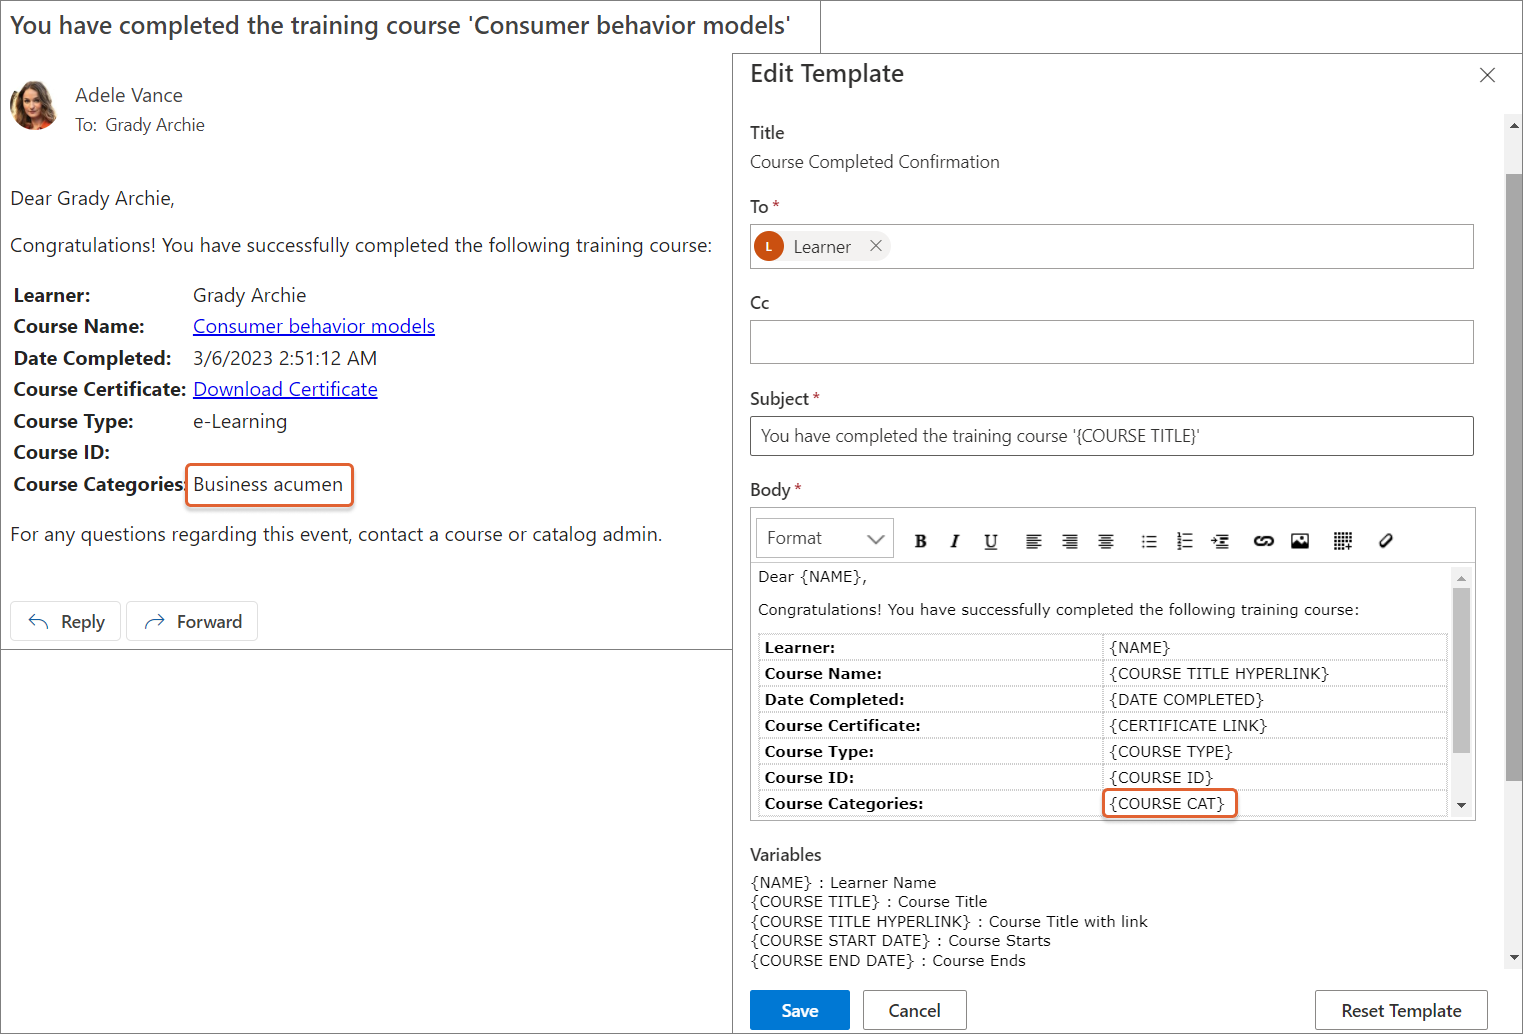Open the Format dropdown

pos(824,538)
